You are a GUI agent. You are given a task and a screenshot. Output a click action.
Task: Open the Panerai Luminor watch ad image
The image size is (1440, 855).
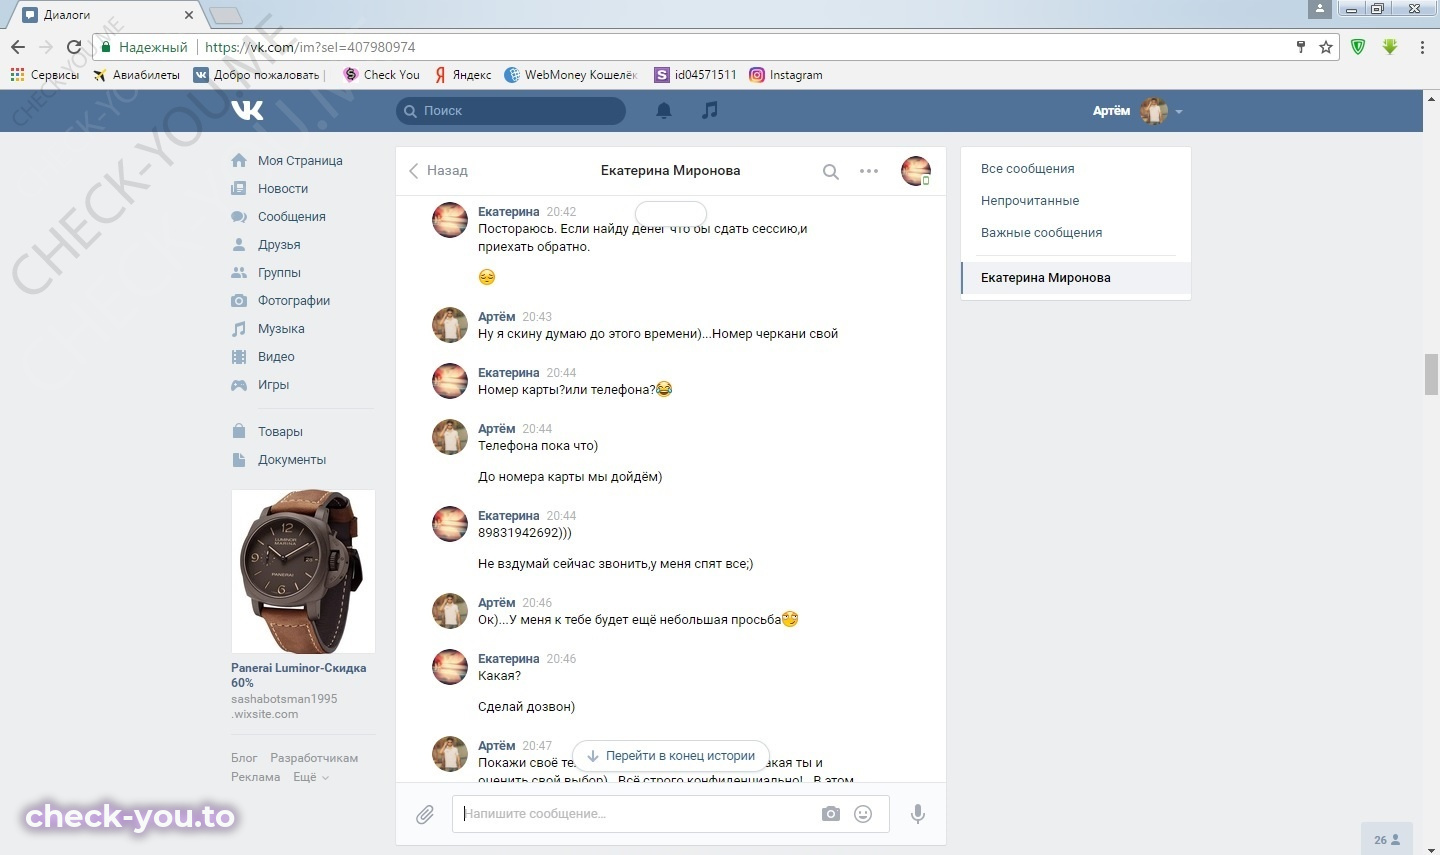pos(303,571)
